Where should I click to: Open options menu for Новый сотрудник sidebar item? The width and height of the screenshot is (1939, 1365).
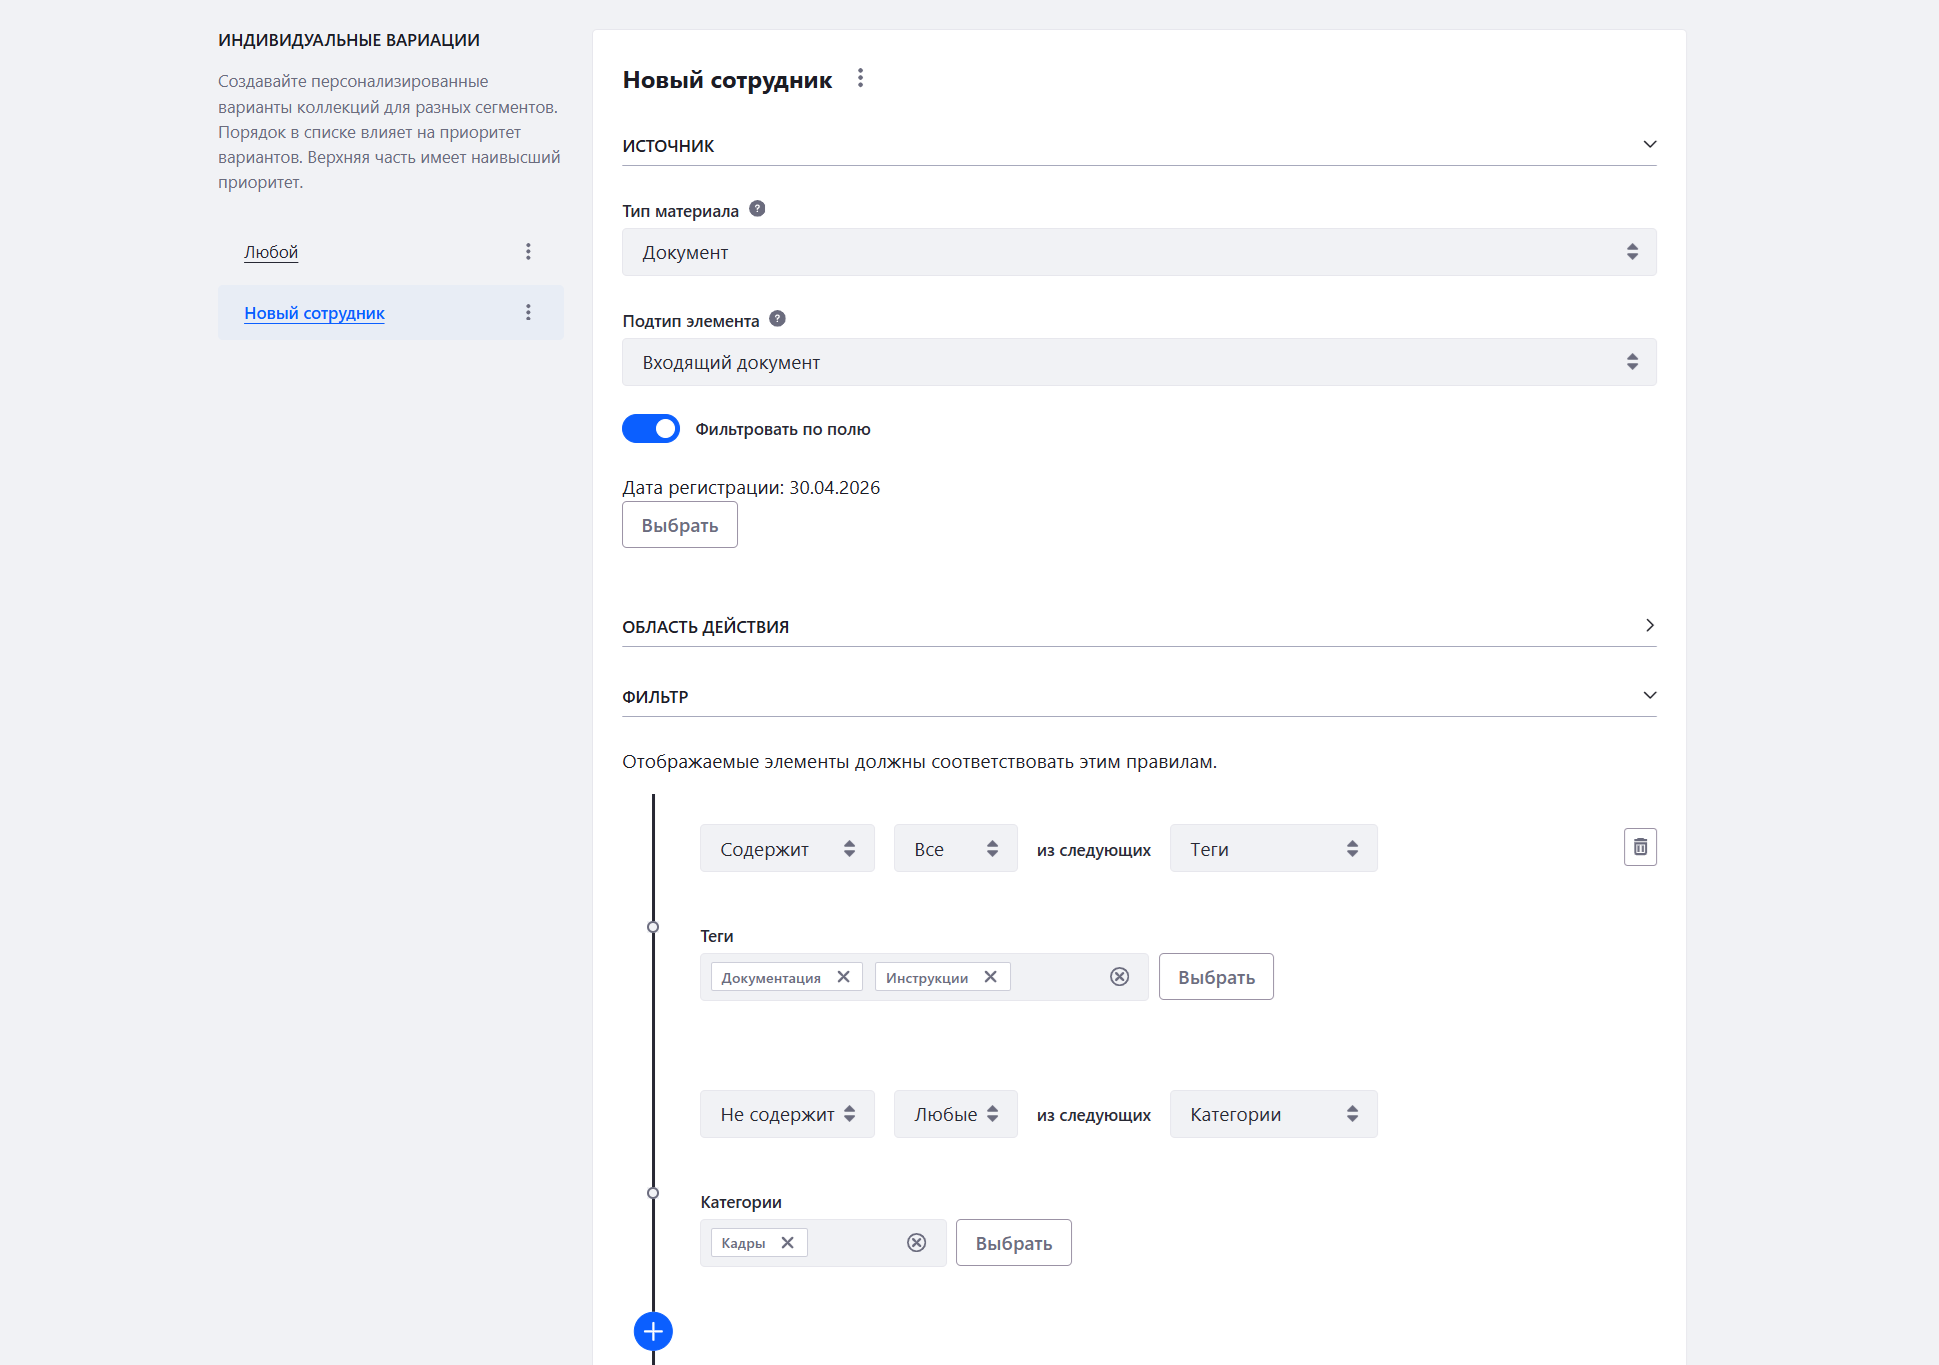coord(528,313)
